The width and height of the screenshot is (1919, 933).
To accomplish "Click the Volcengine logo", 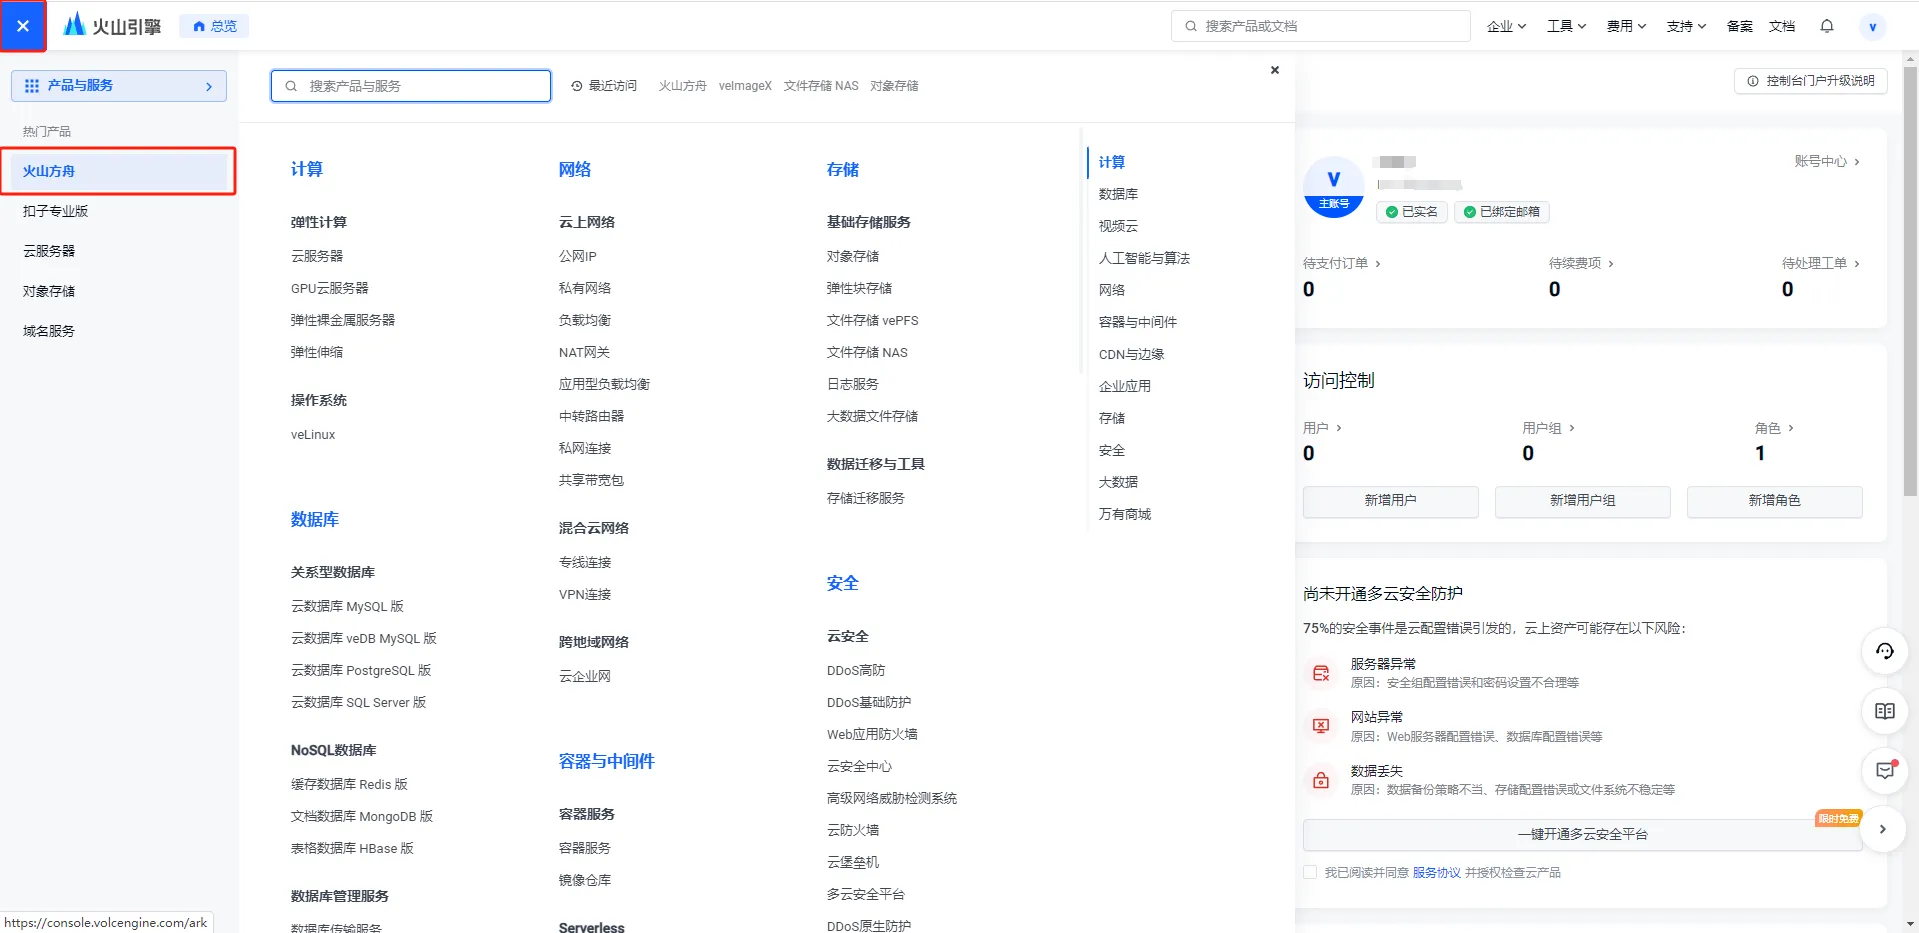I will pos(112,26).
